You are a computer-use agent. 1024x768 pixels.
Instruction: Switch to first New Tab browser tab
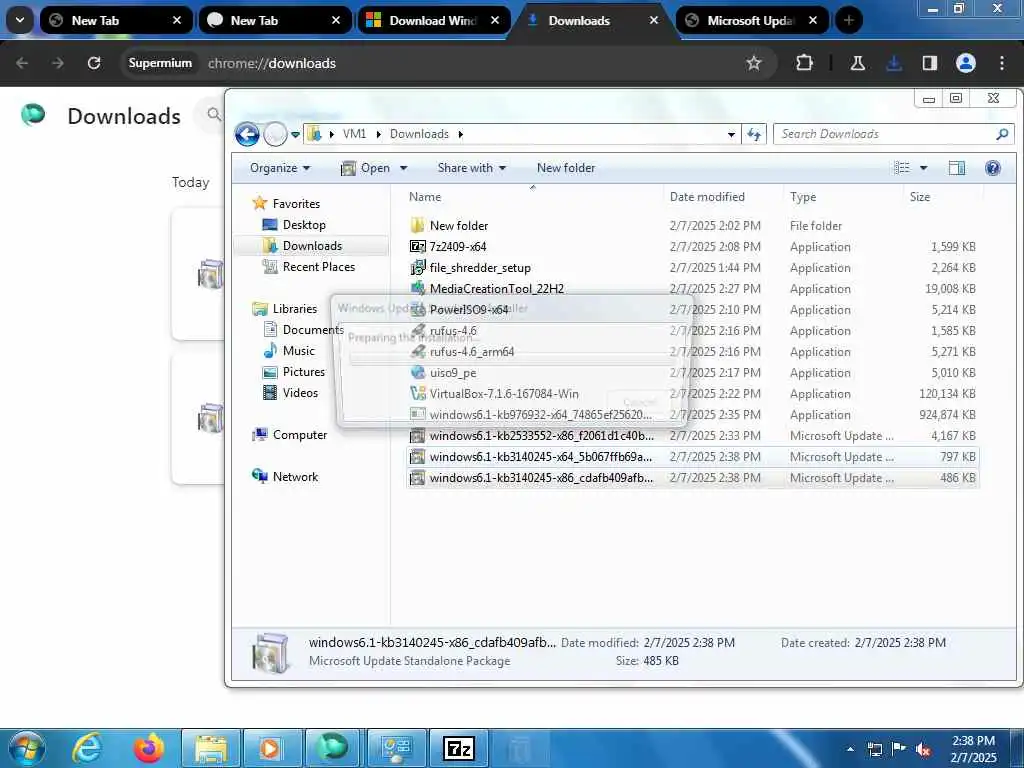point(114,20)
